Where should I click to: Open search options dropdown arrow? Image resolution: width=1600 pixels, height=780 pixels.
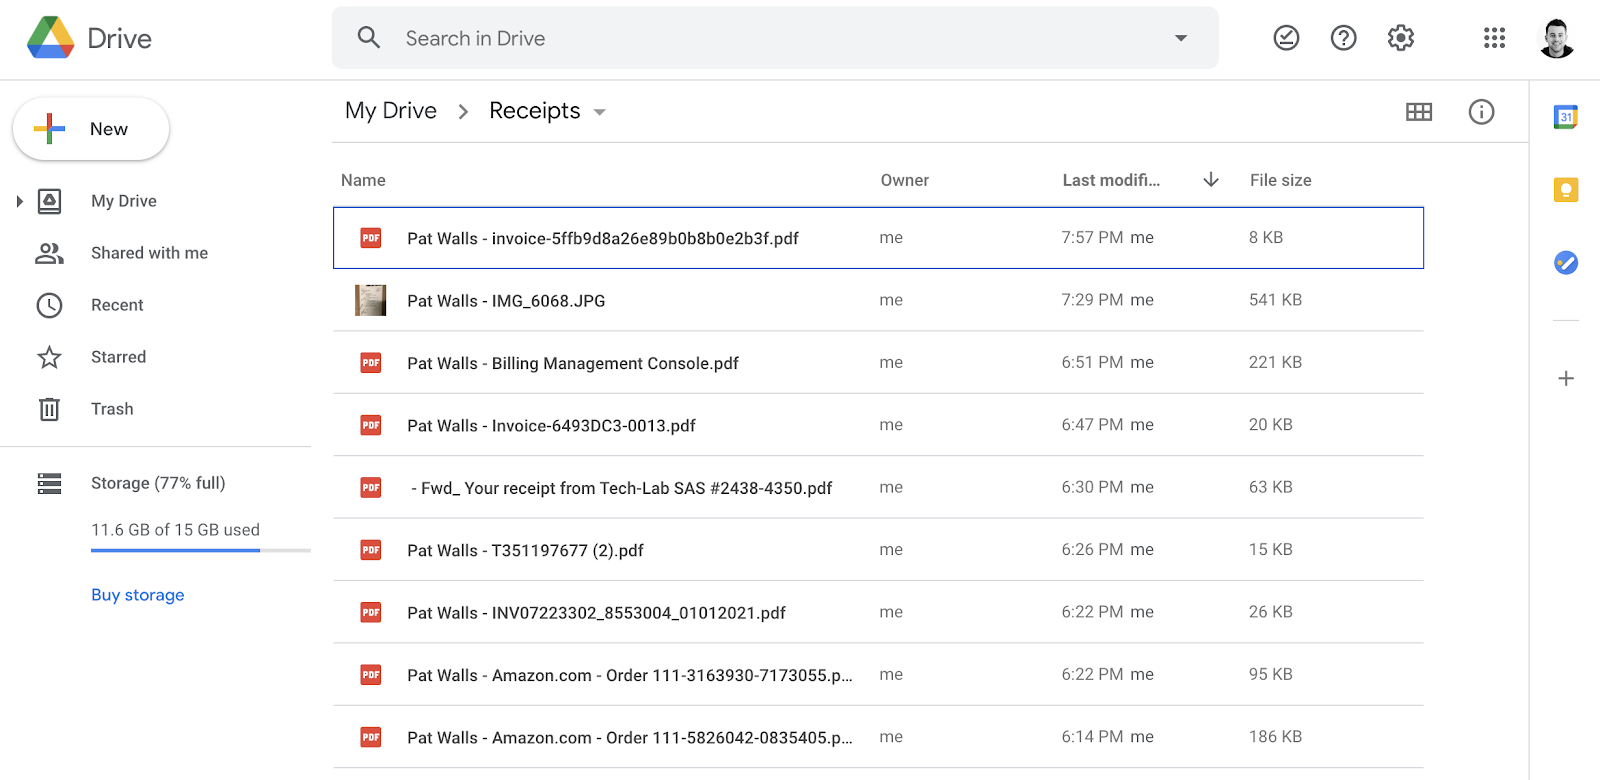point(1181,38)
